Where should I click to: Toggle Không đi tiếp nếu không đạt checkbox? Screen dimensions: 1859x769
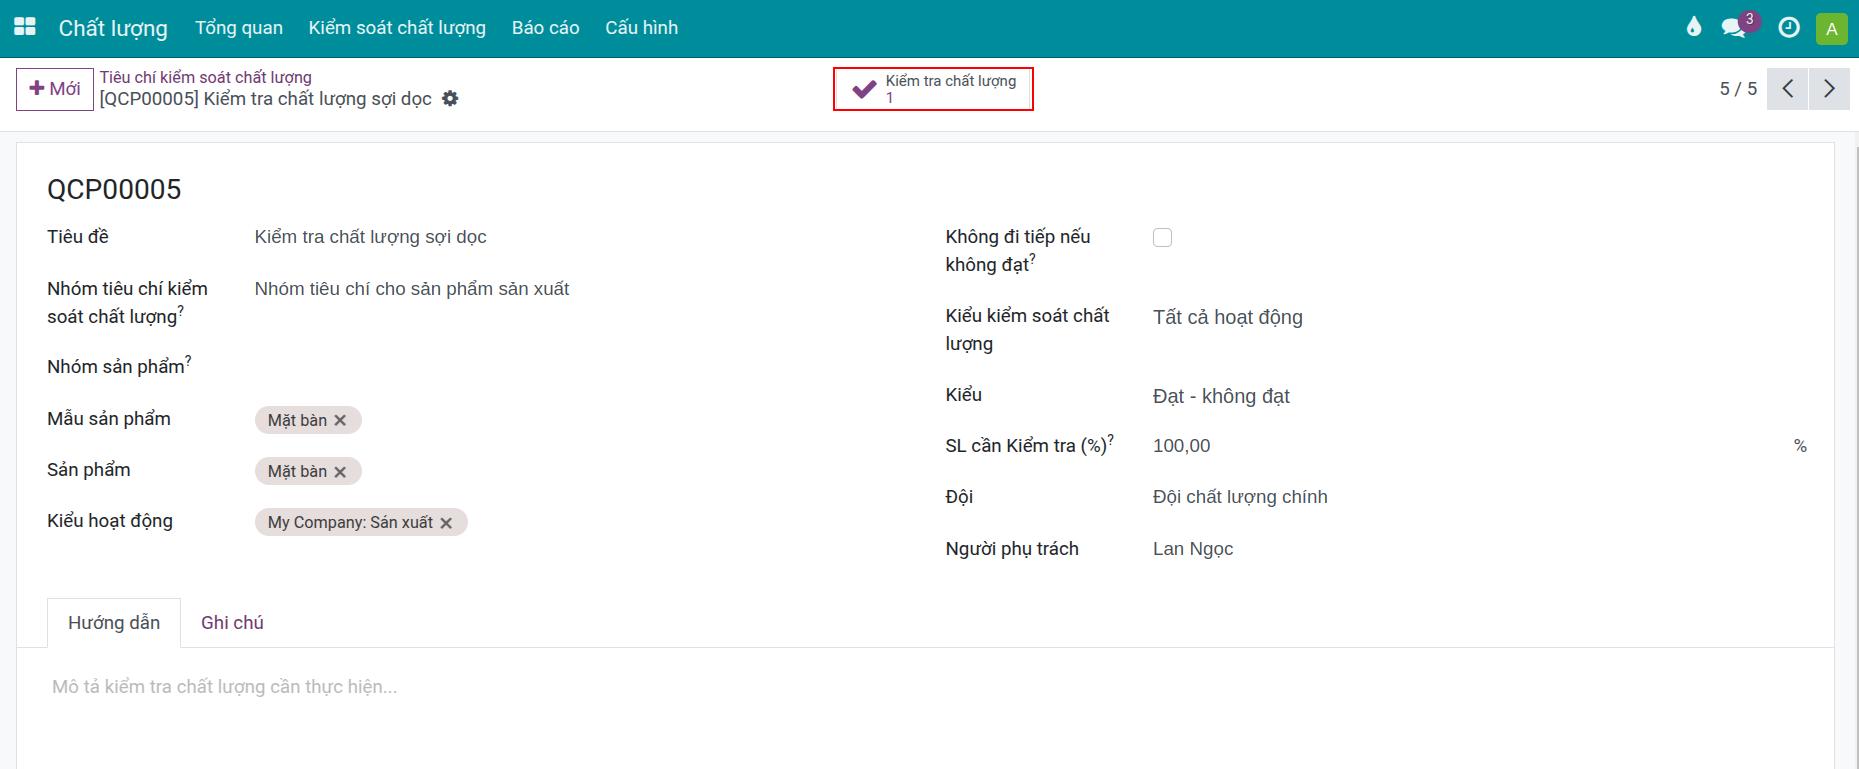(1162, 237)
